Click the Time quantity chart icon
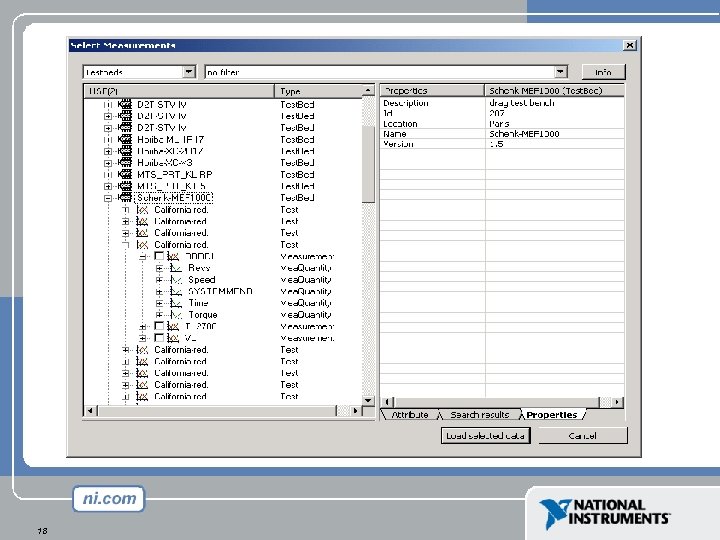This screenshot has height=540, width=720. click(x=176, y=303)
